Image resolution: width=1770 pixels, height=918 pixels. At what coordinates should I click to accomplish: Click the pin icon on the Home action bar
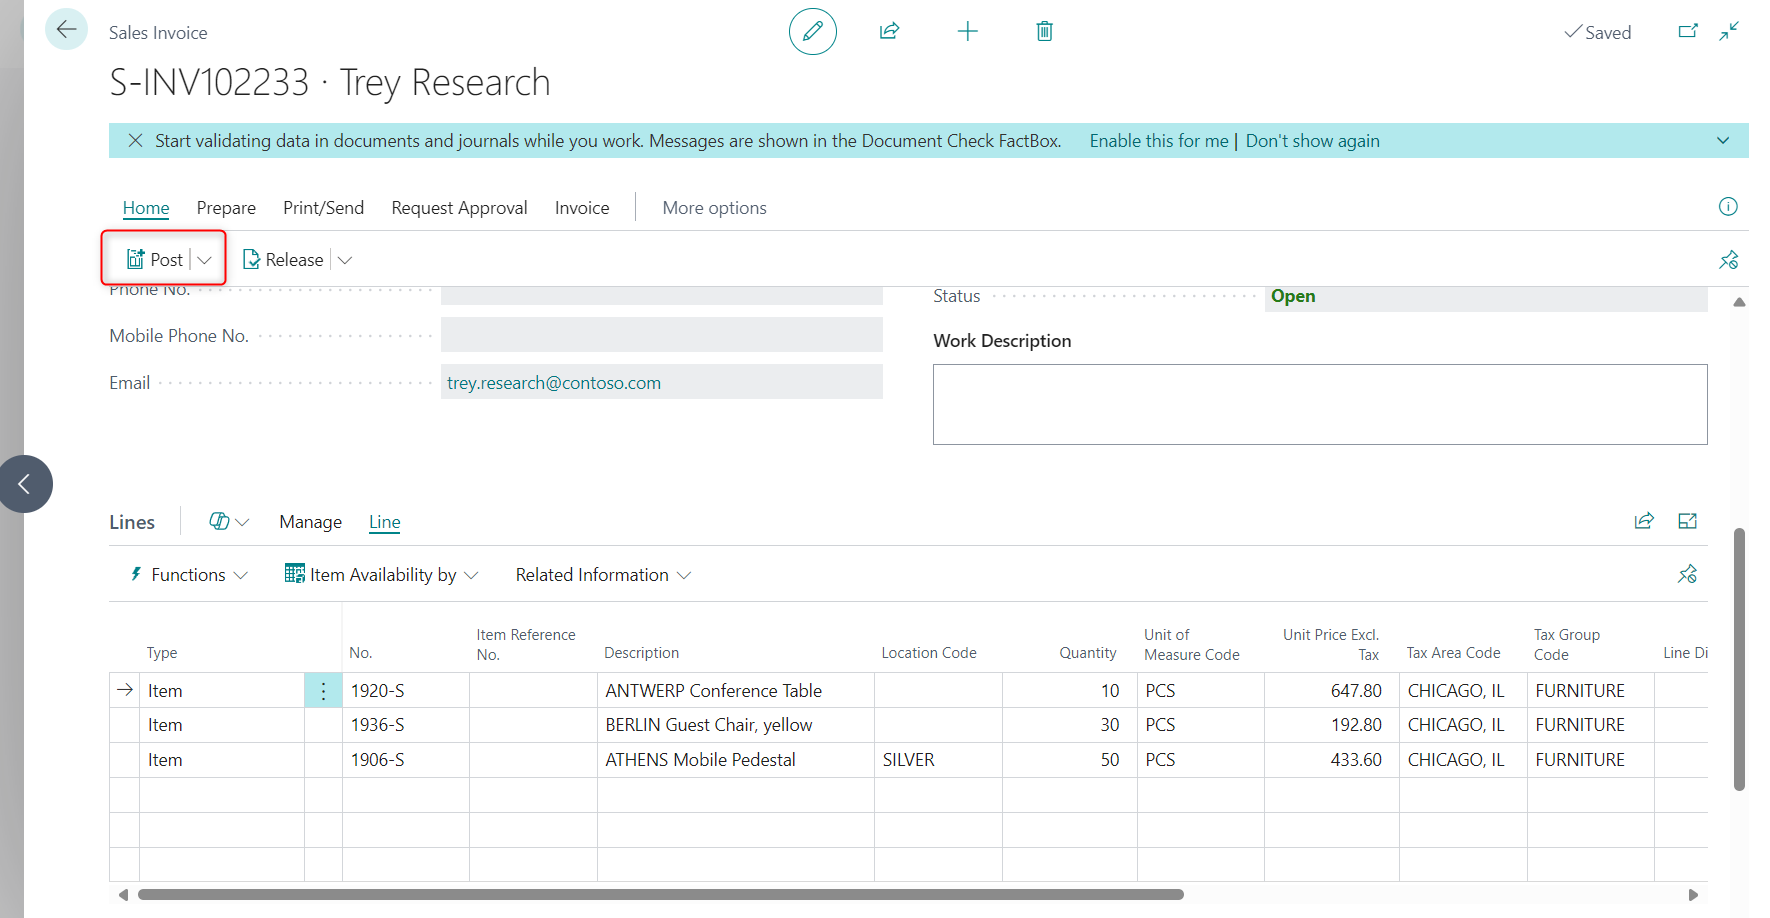coord(1728,260)
